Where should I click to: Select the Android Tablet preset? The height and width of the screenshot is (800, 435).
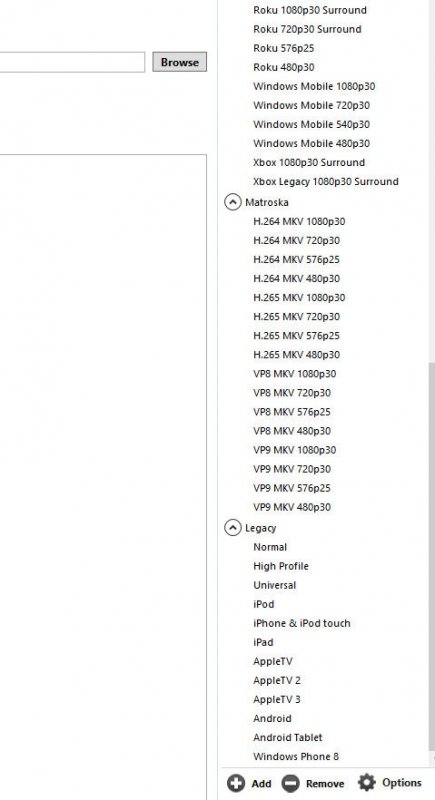click(x=288, y=737)
